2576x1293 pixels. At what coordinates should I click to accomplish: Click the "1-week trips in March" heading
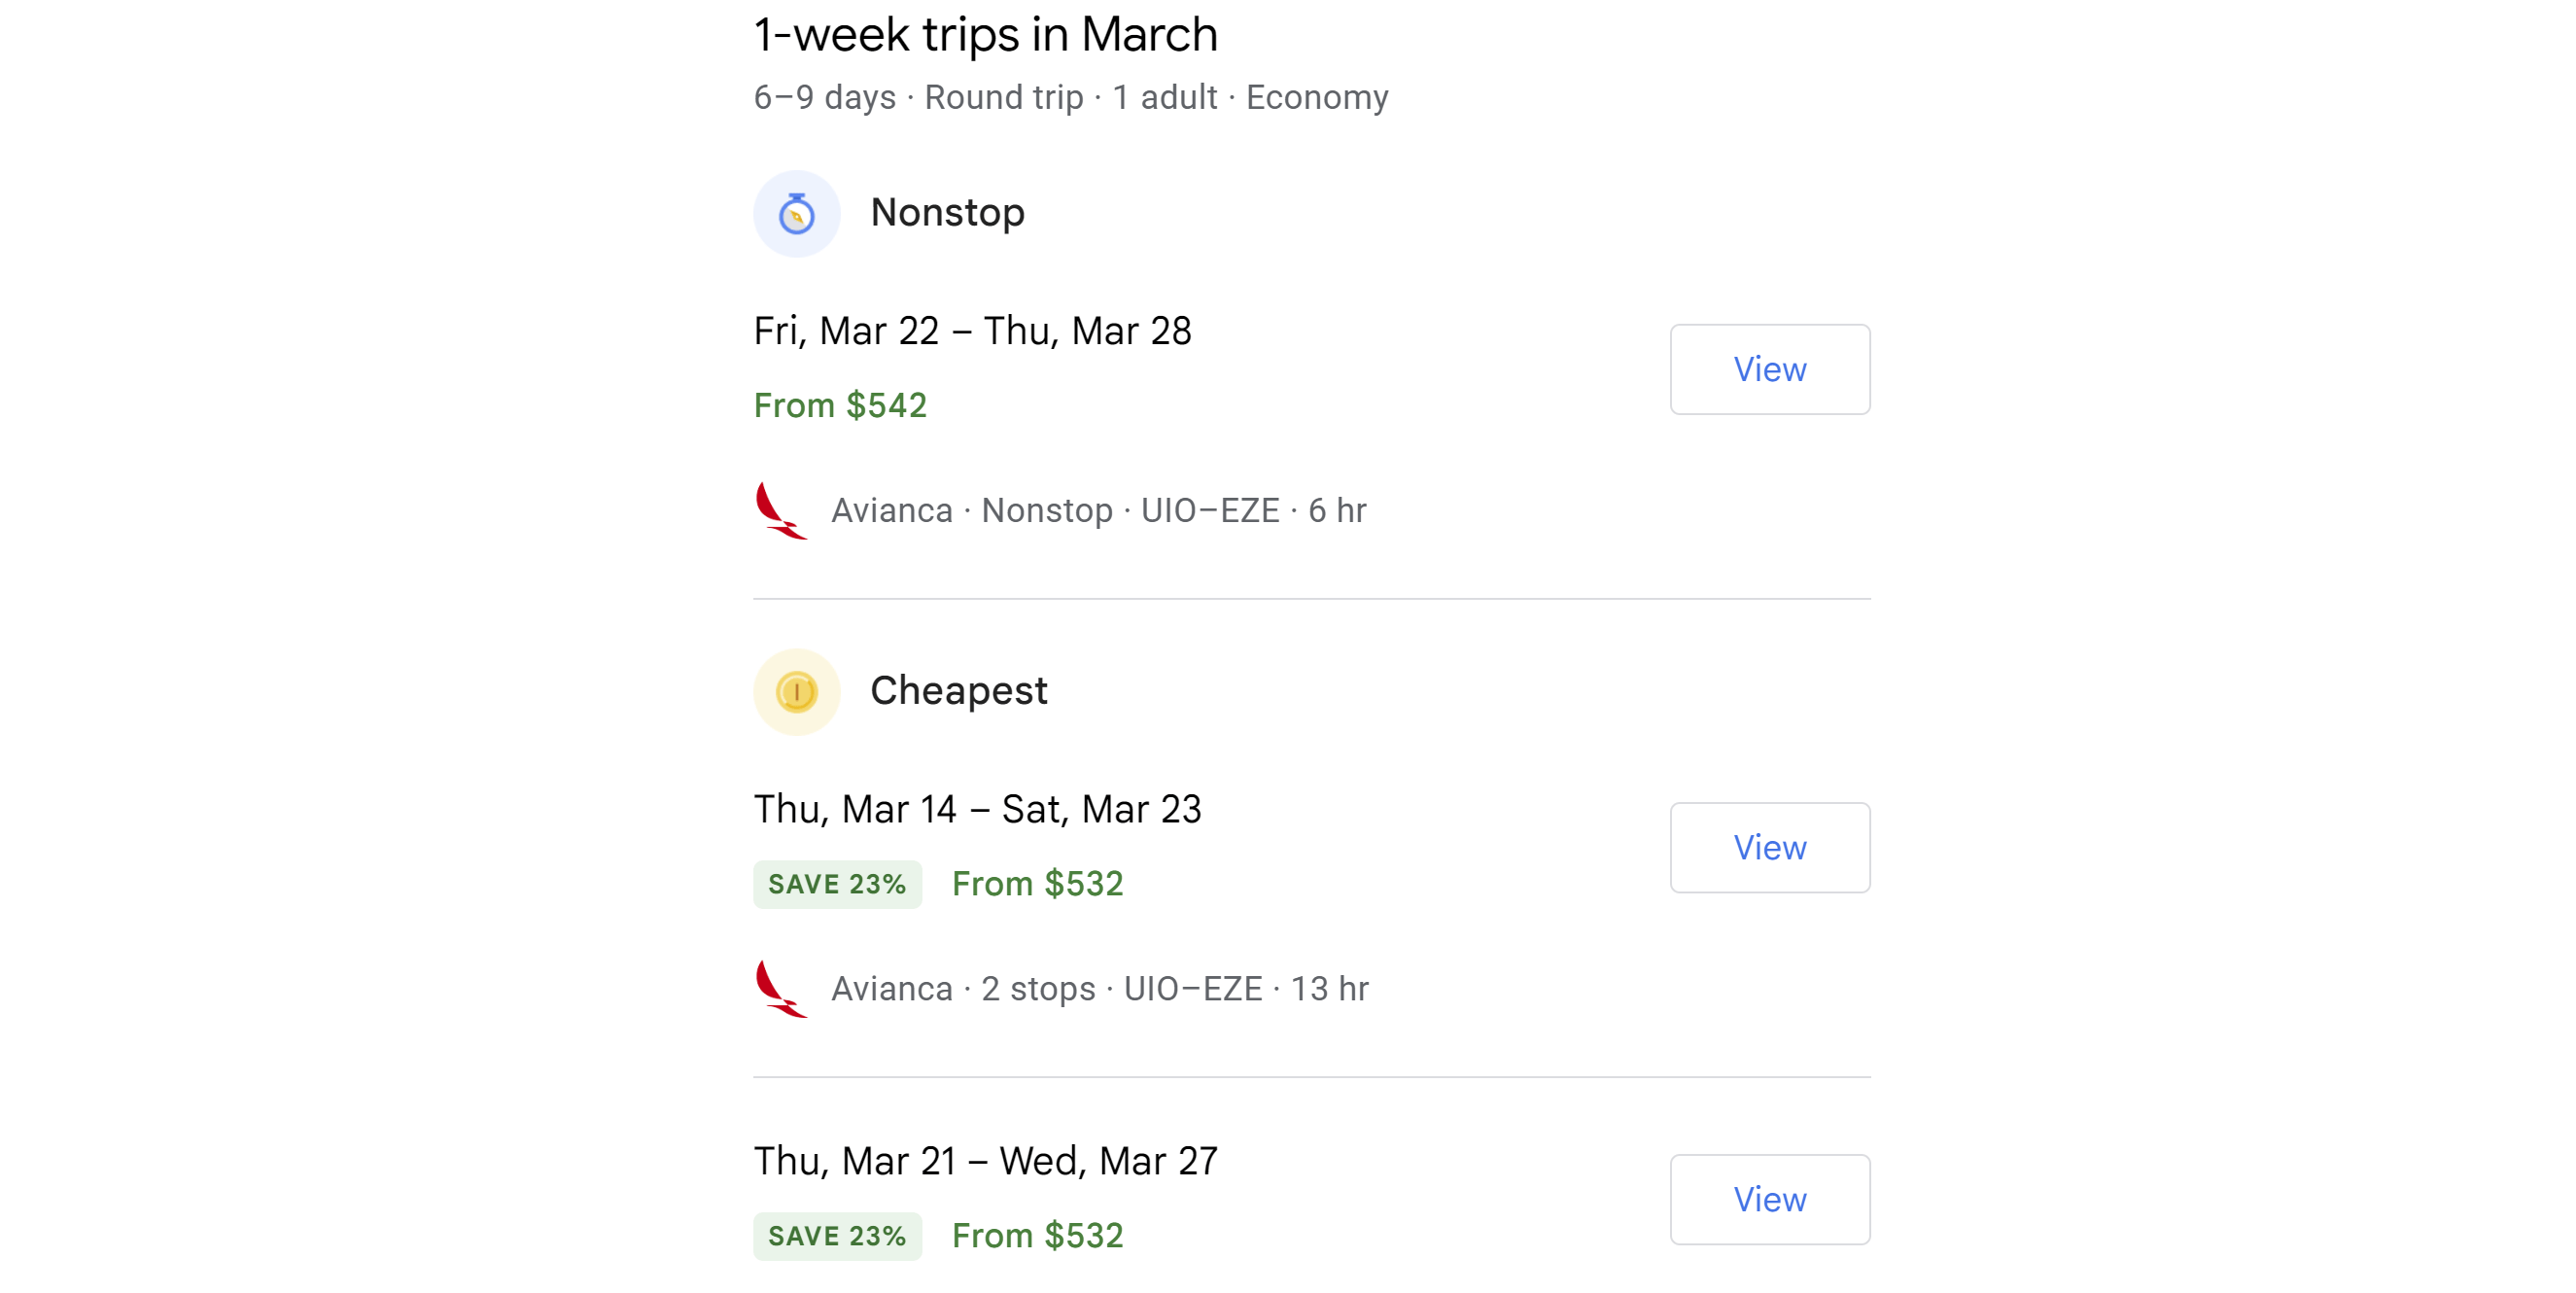(985, 35)
